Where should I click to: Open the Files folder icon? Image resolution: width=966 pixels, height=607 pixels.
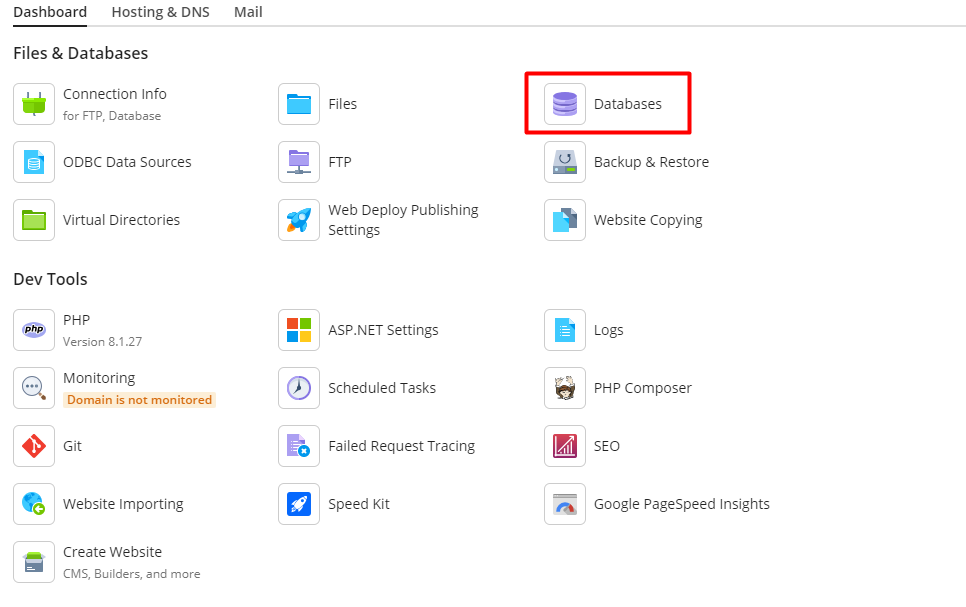click(299, 104)
